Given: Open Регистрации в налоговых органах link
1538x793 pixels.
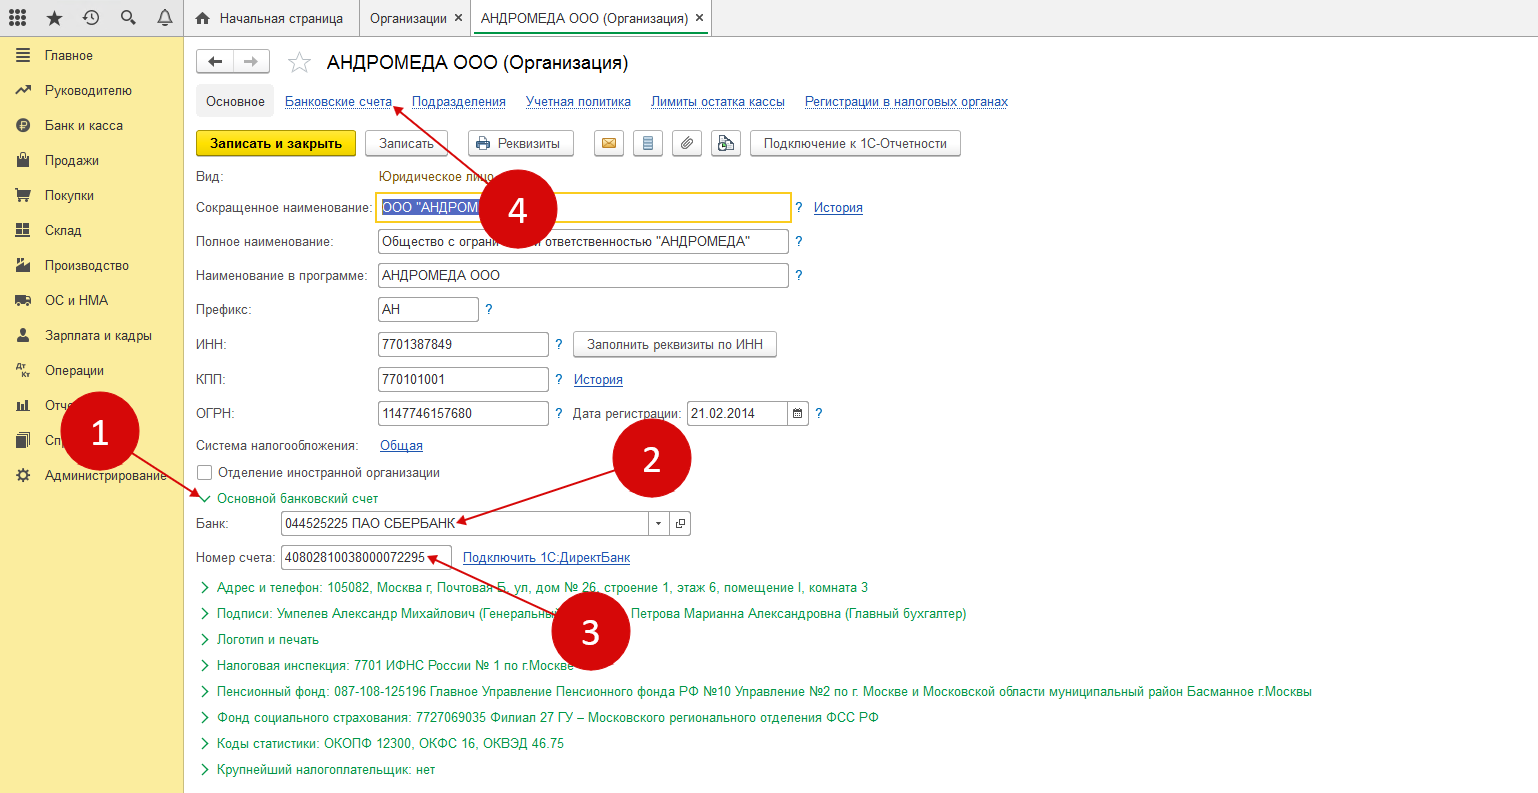Looking at the screenshot, I should tap(906, 102).
